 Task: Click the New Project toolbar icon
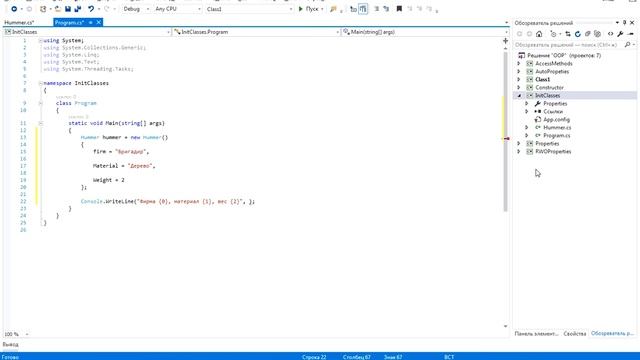pos(43,9)
